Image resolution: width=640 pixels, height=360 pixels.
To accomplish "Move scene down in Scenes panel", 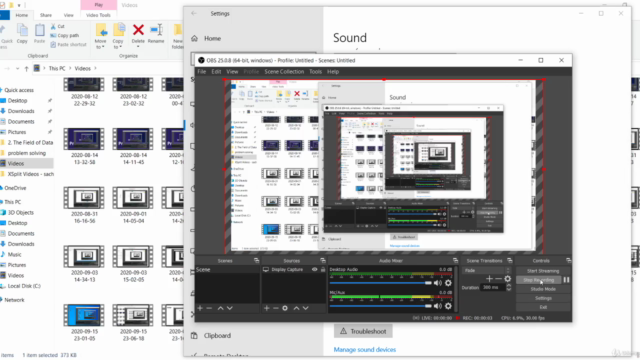I will click(229, 308).
